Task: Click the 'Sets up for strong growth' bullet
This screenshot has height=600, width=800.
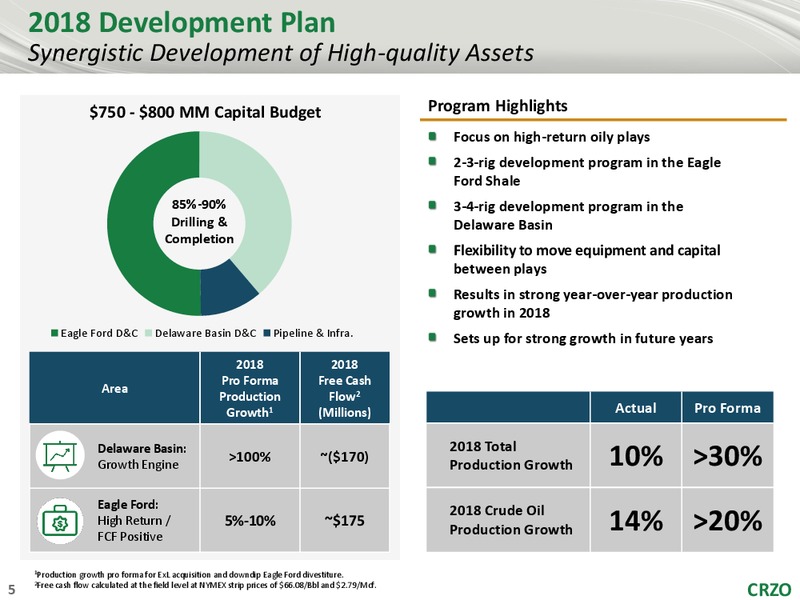Action: click(583, 339)
